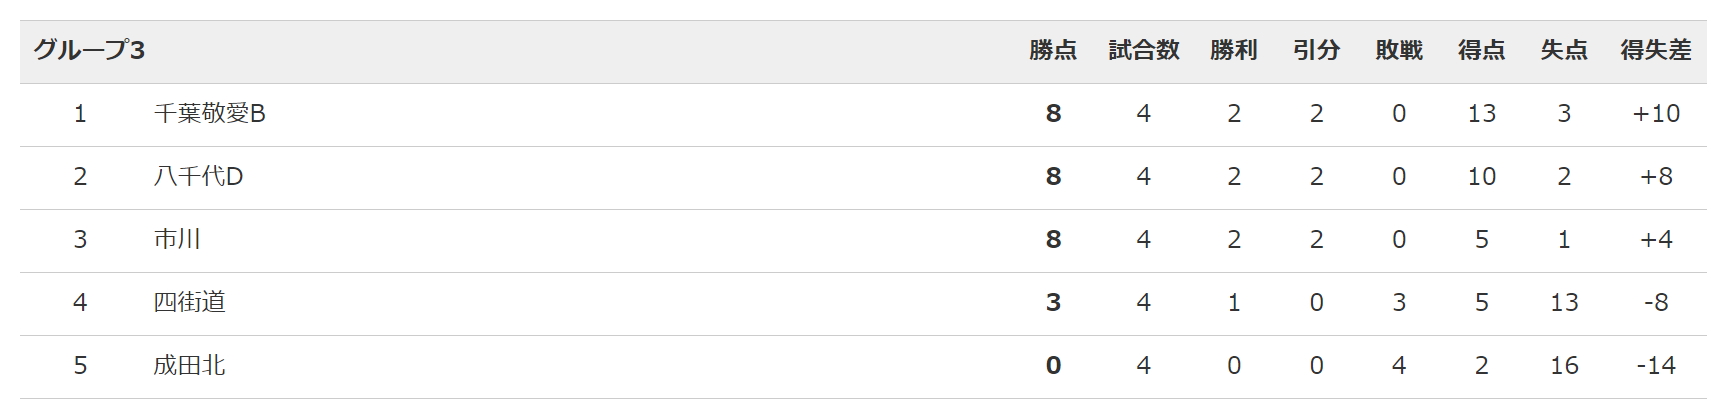Click 千葉敬愛B's goals scored value 13
This screenshot has width=1720, height=415.
pyautogui.click(x=1482, y=114)
